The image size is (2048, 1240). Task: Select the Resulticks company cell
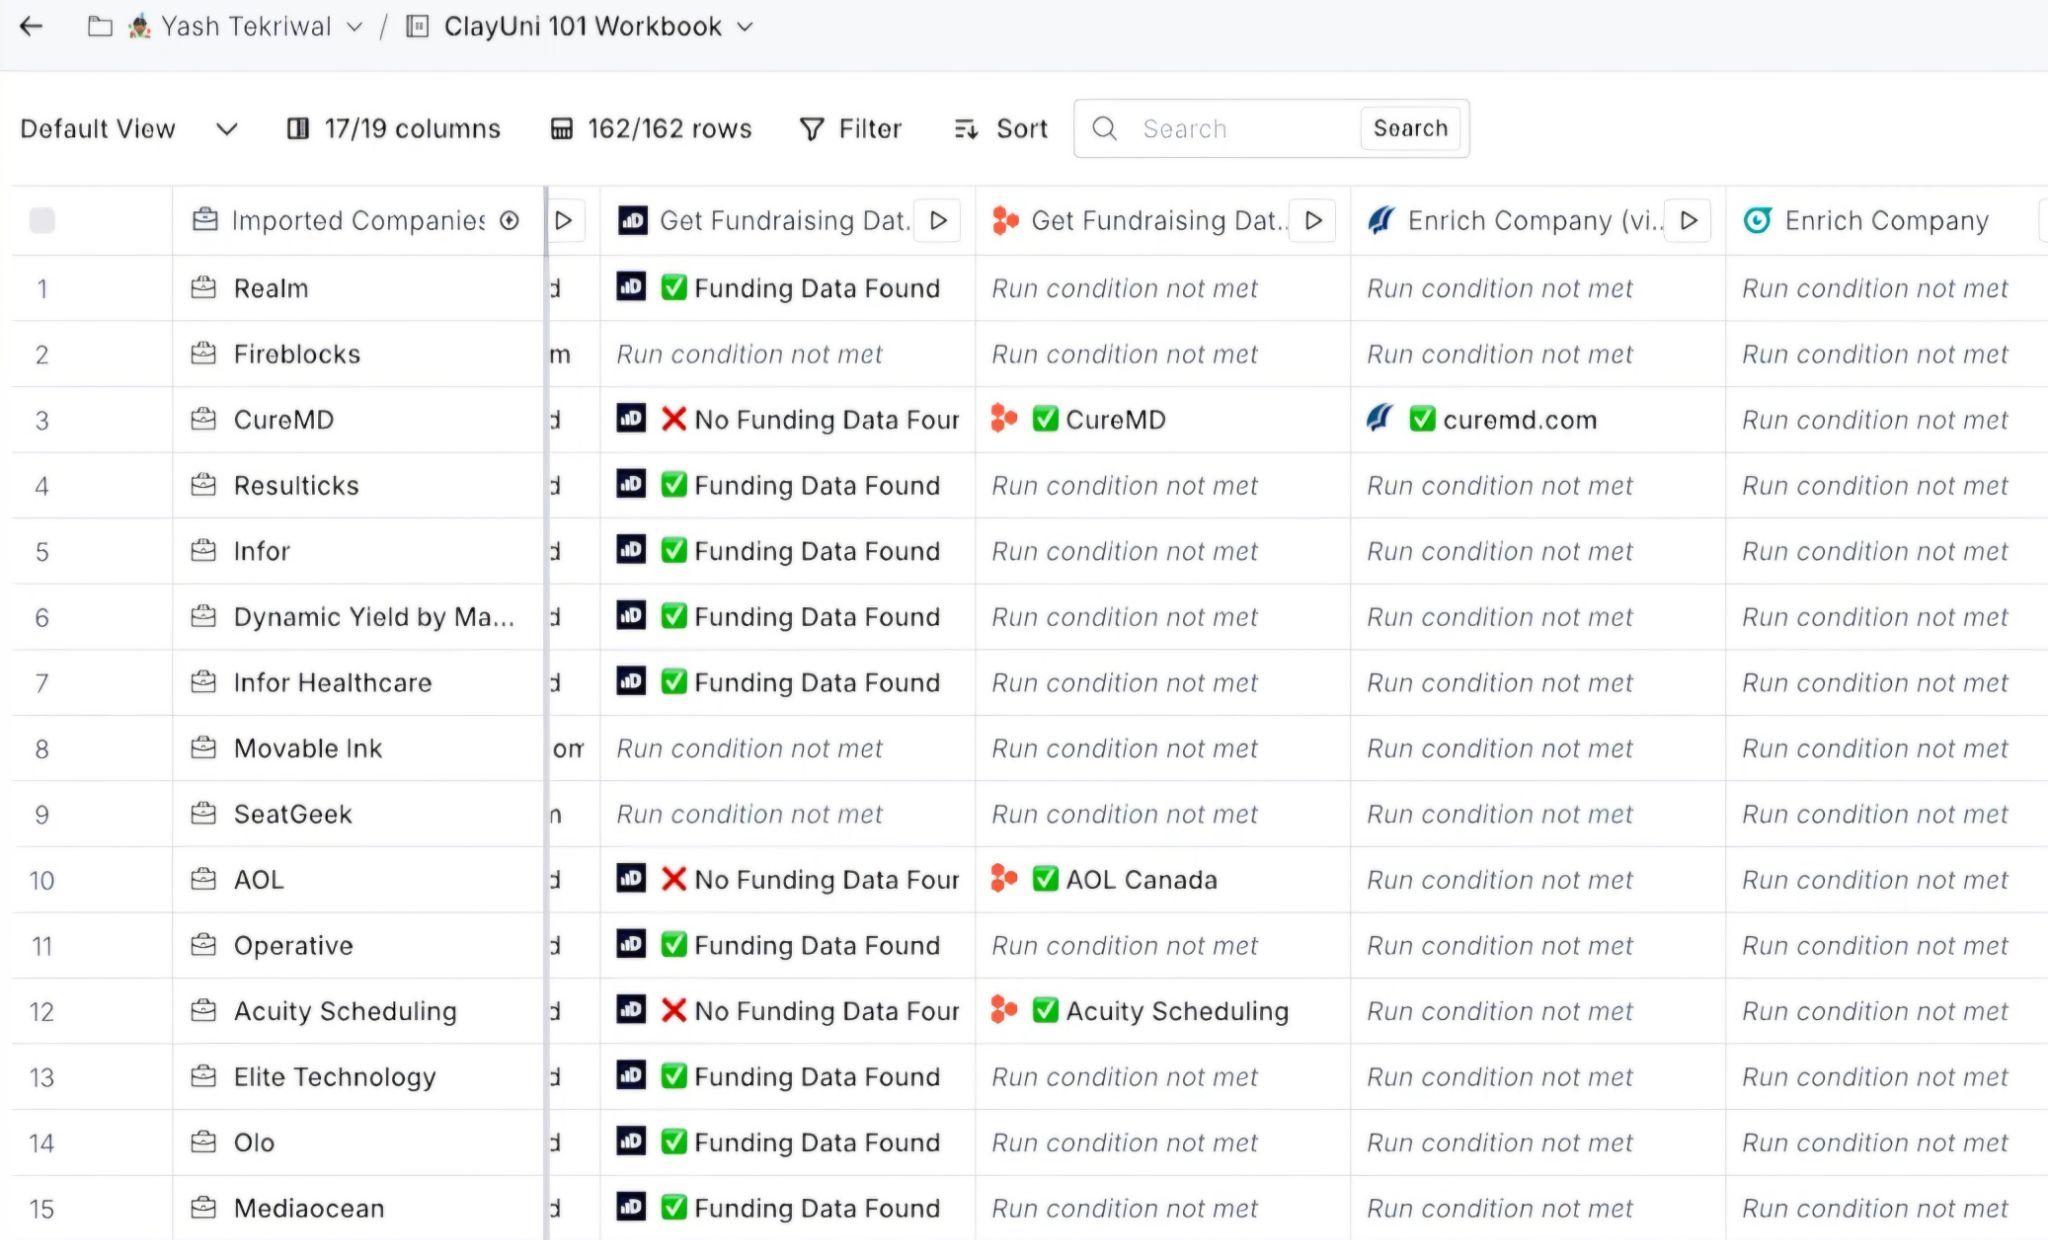pyautogui.click(x=358, y=485)
